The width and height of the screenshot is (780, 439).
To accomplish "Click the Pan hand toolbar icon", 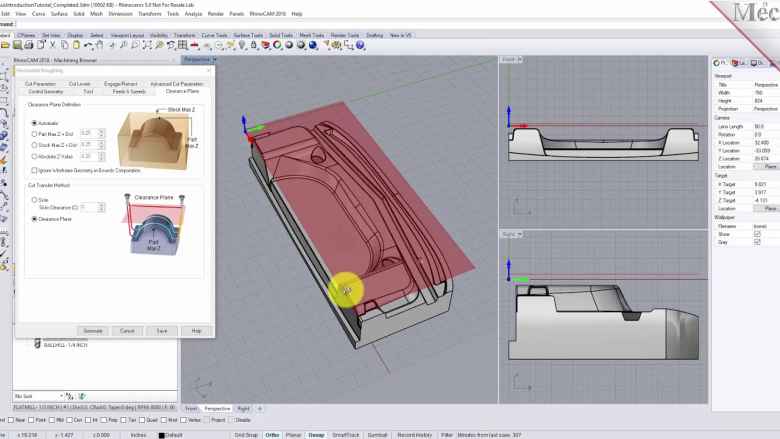I will [x=100, y=46].
